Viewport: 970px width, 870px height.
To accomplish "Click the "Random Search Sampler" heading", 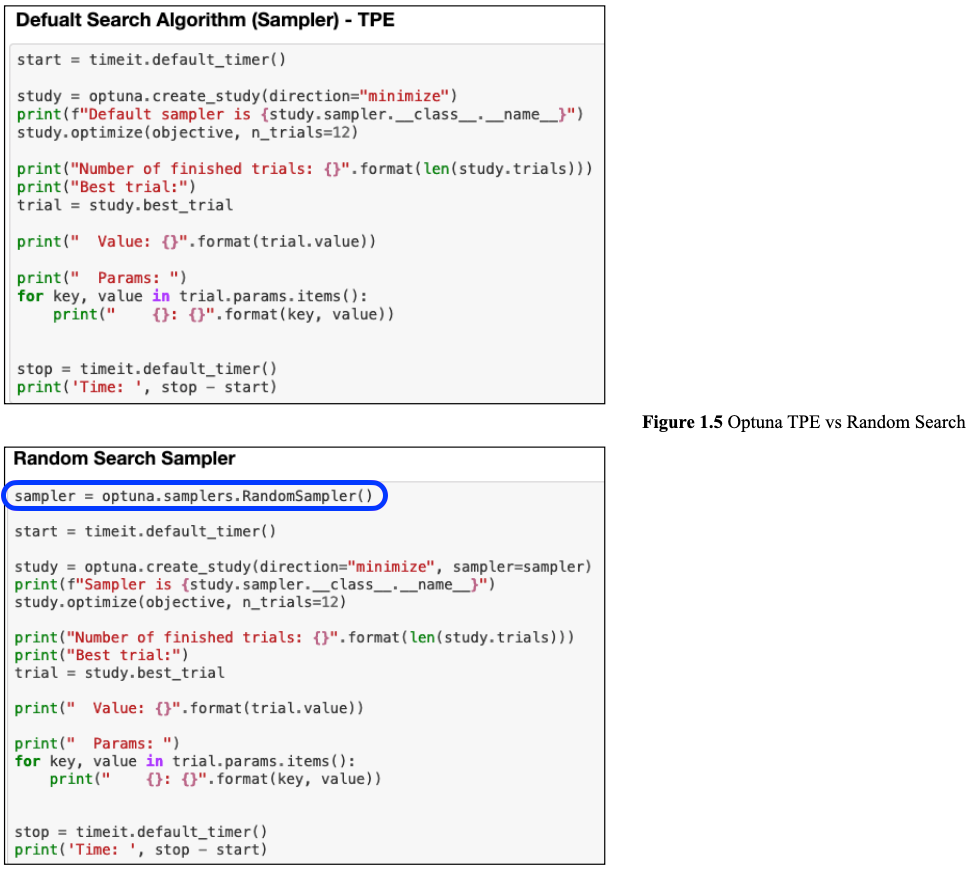I will tap(124, 459).
